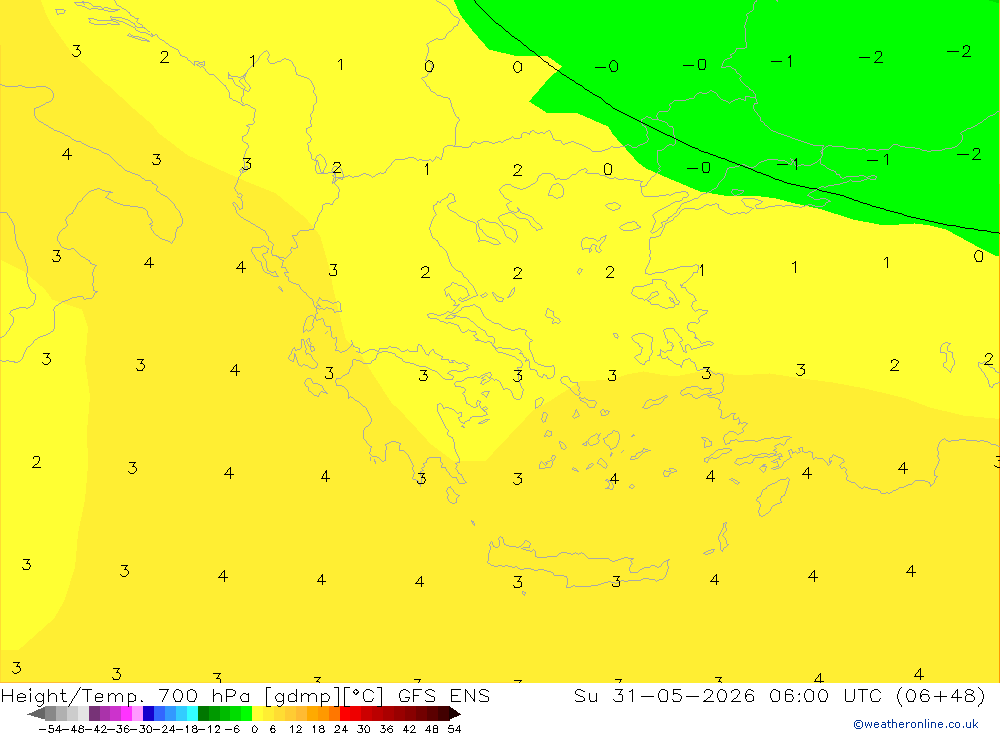This screenshot has height=733, width=1000.
Task: Click the '24' legend scale label
Action: pyautogui.click(x=341, y=729)
